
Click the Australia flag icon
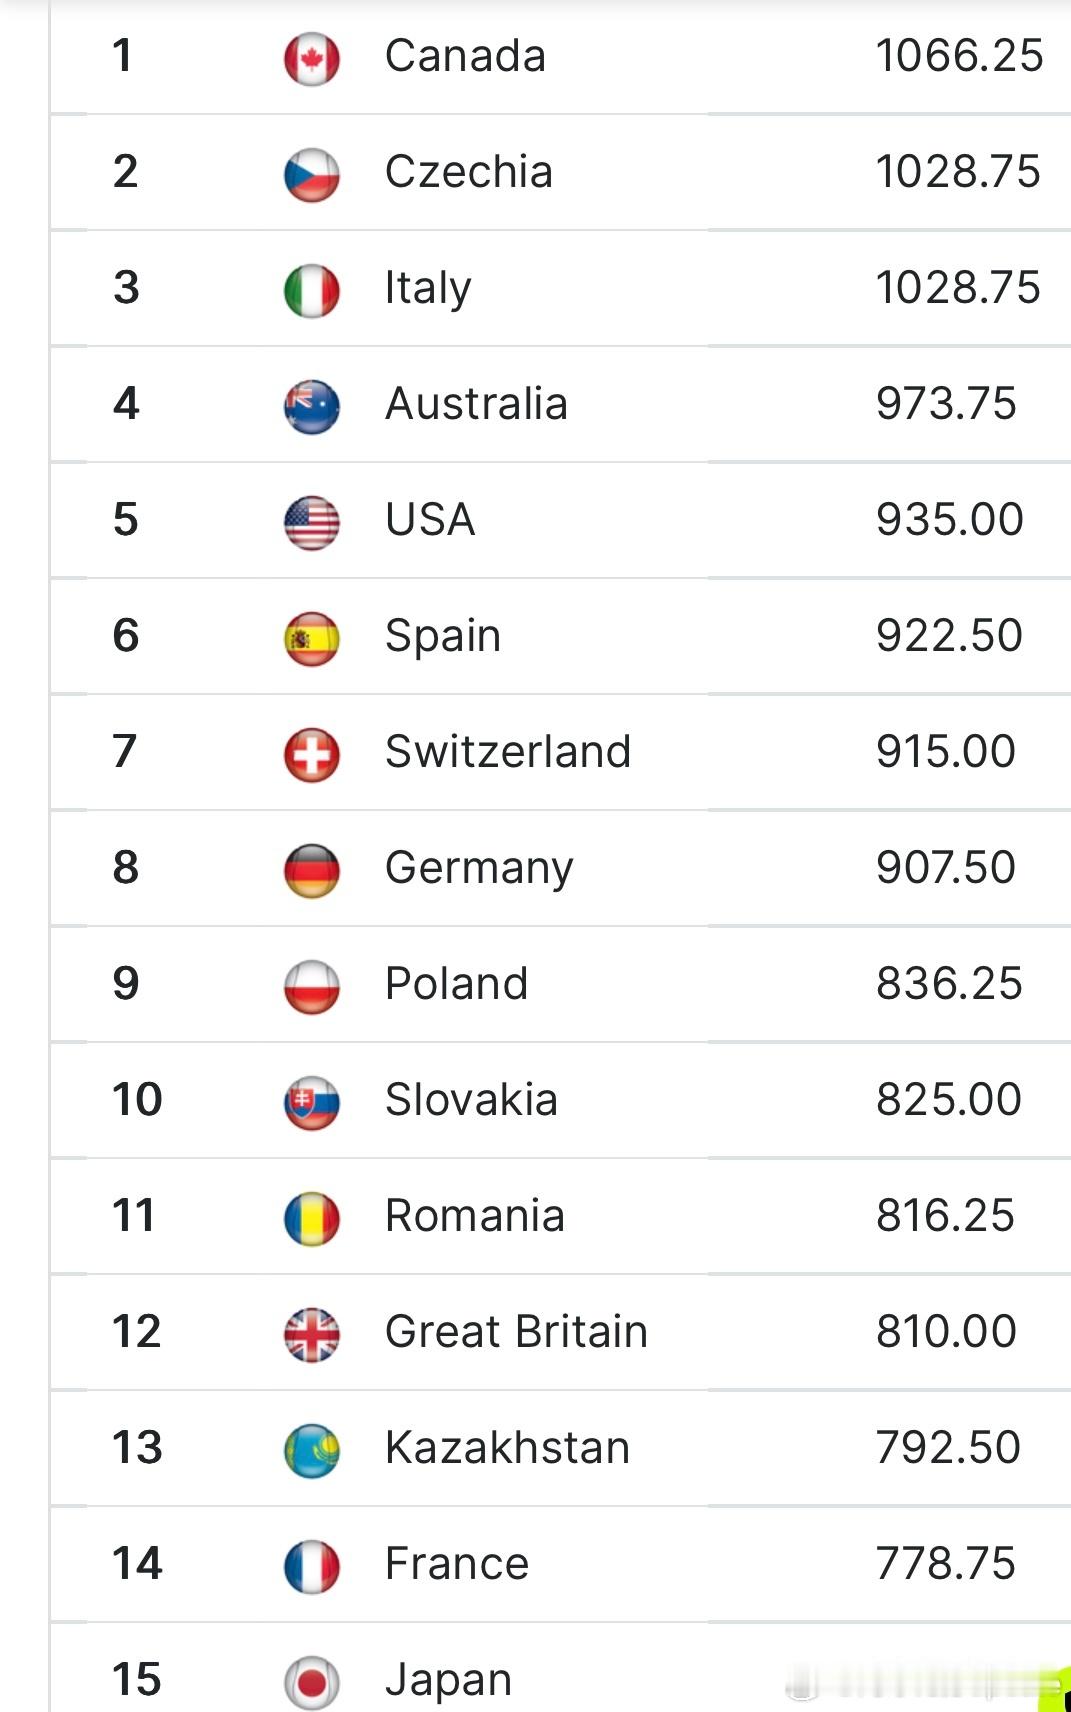312,406
